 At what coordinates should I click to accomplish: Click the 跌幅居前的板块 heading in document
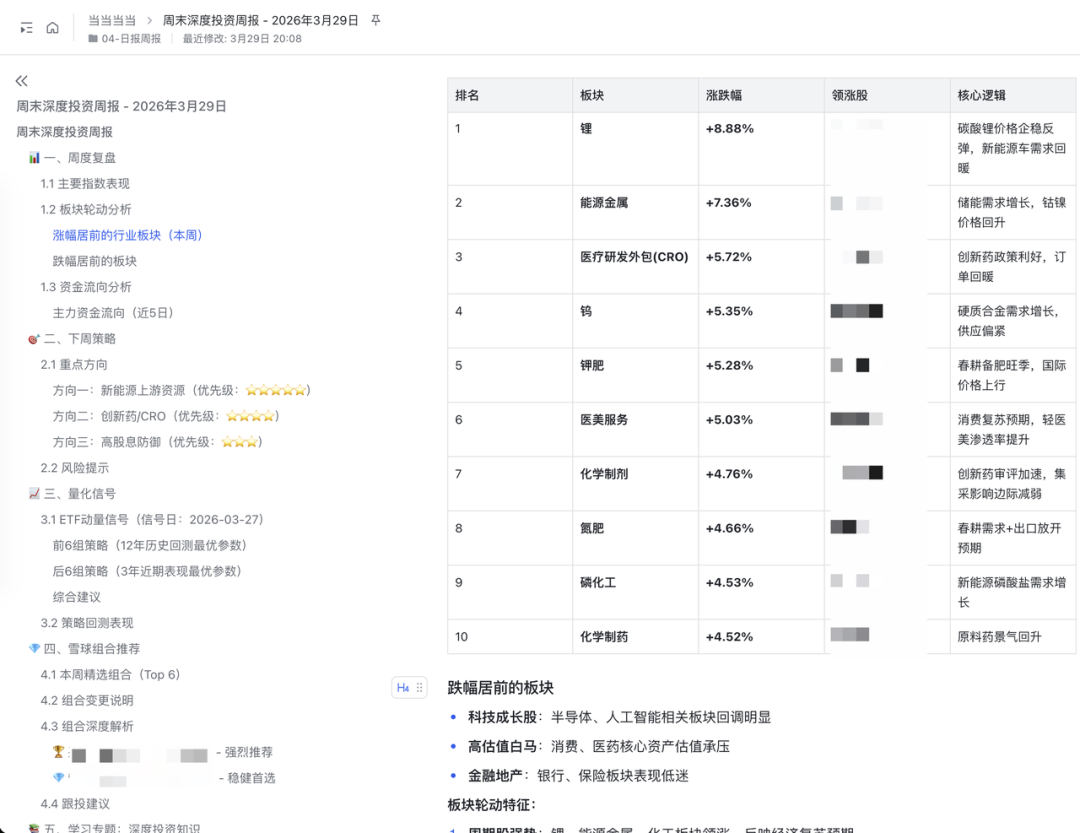pyautogui.click(x=501, y=688)
